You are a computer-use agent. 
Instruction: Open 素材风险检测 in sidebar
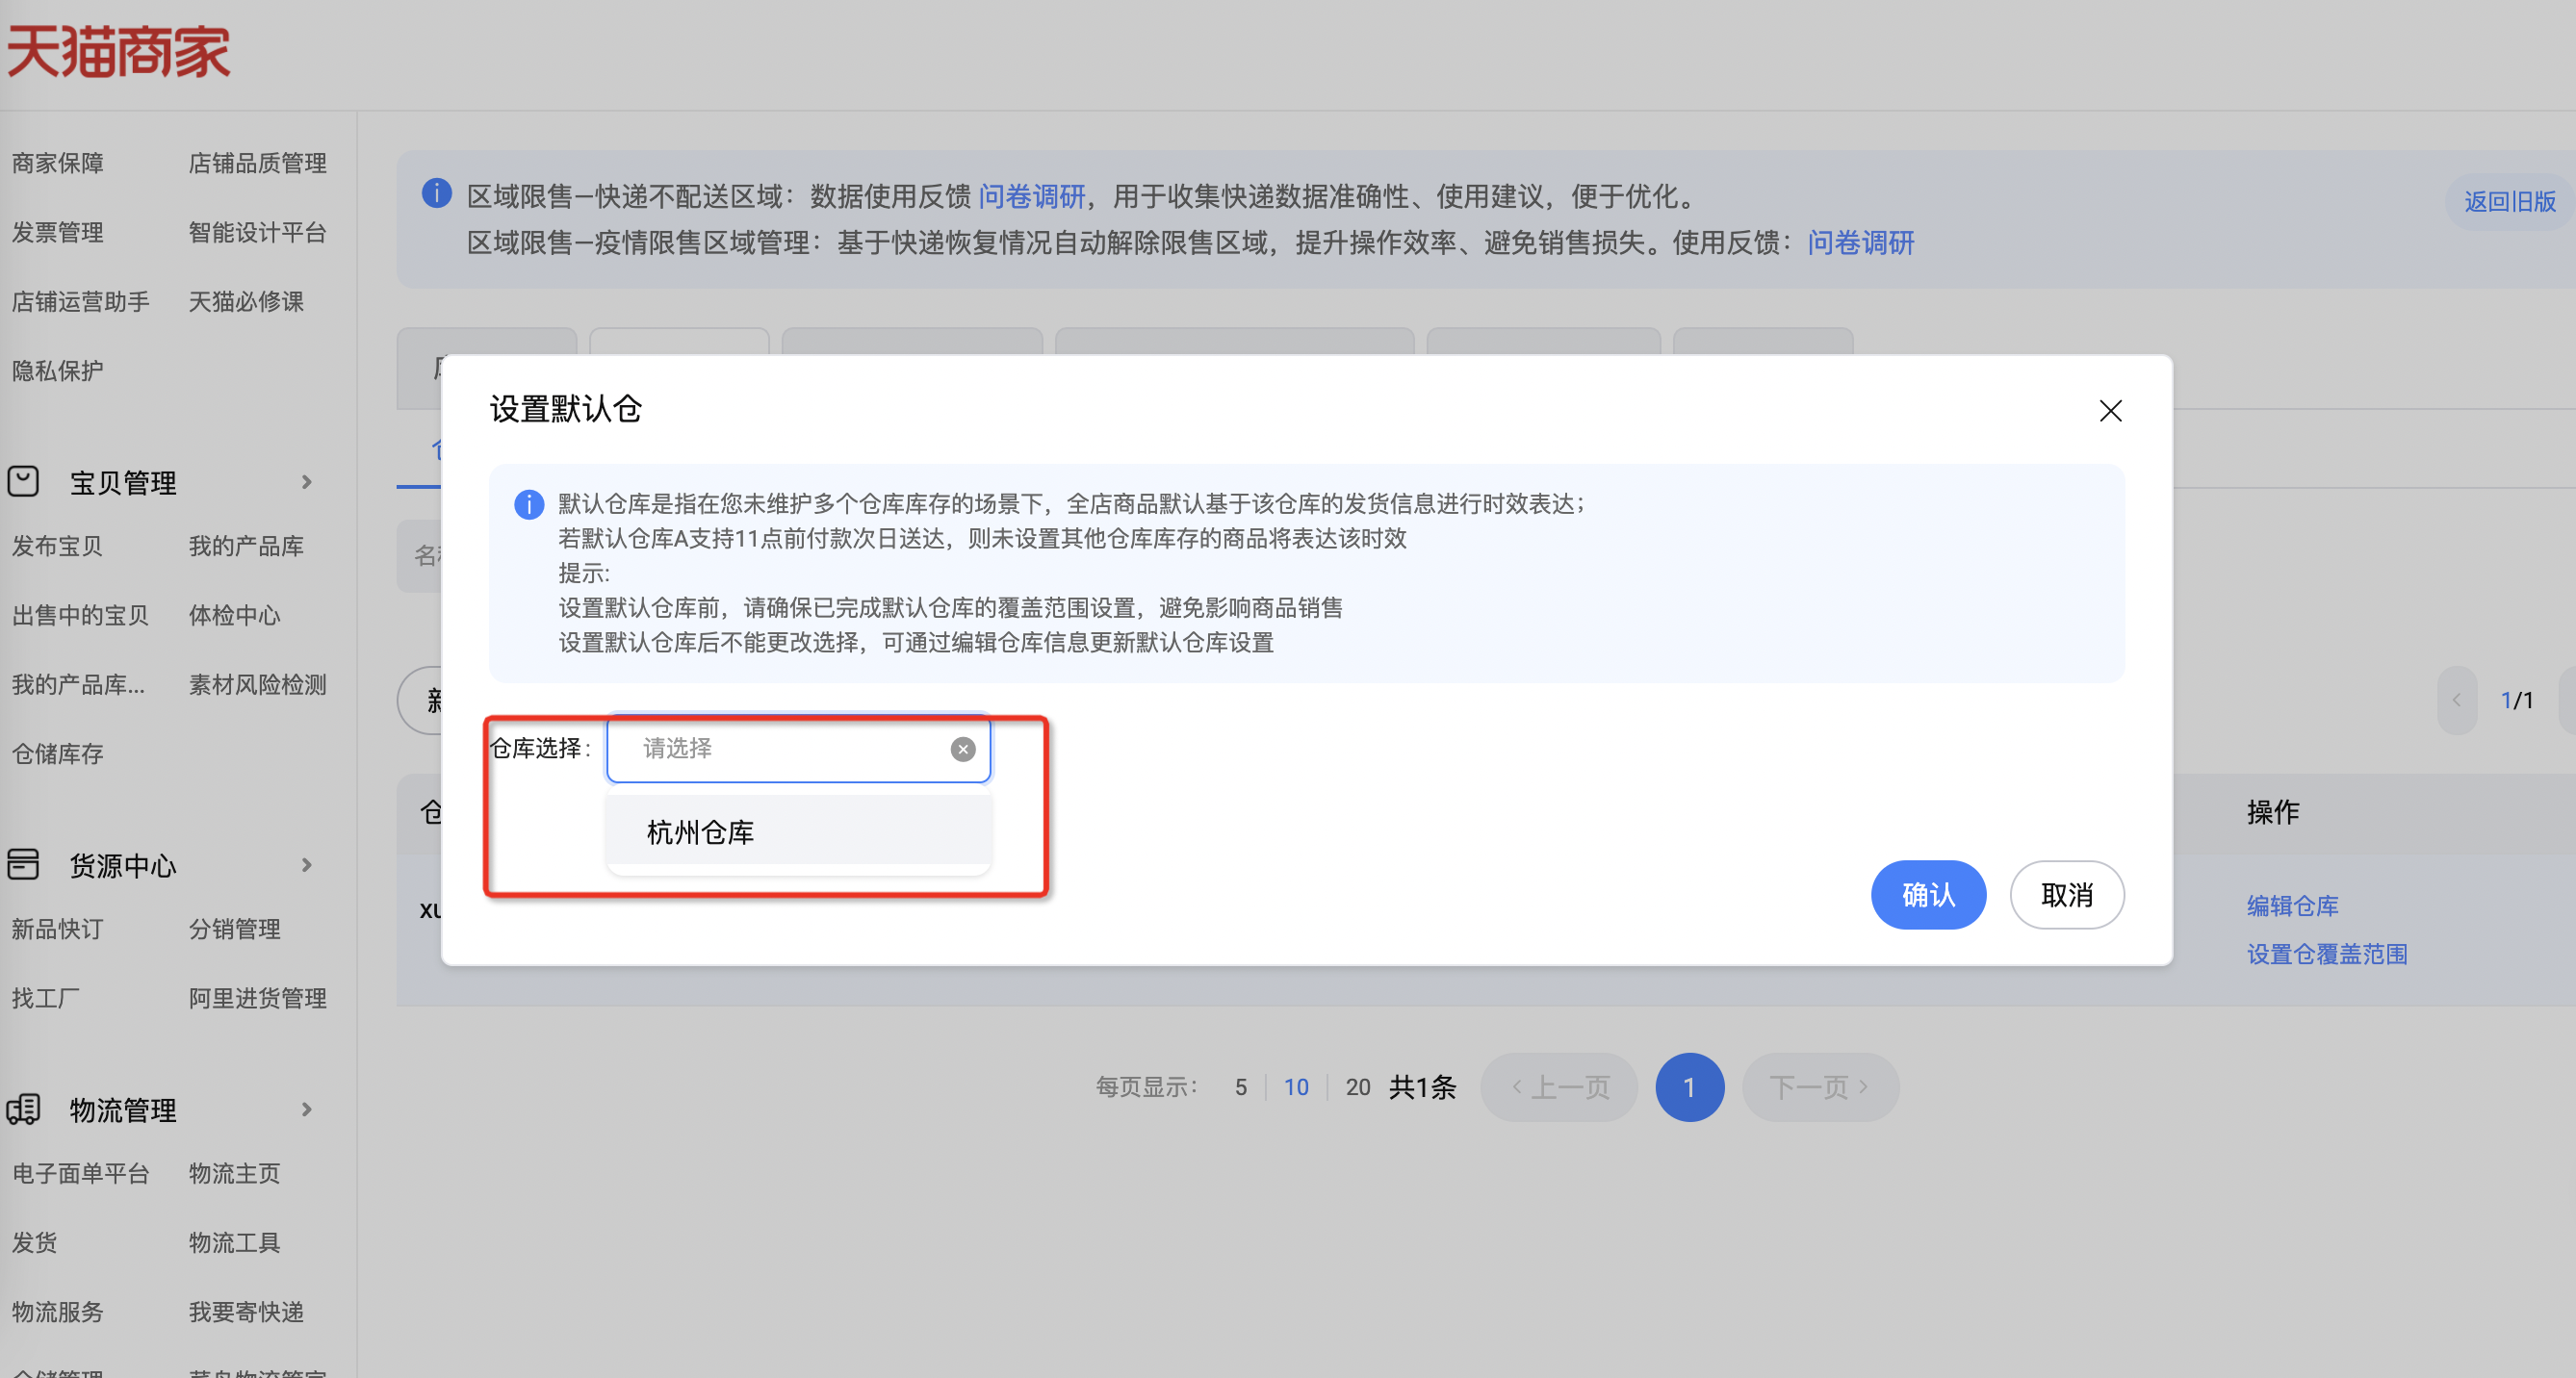(x=257, y=684)
